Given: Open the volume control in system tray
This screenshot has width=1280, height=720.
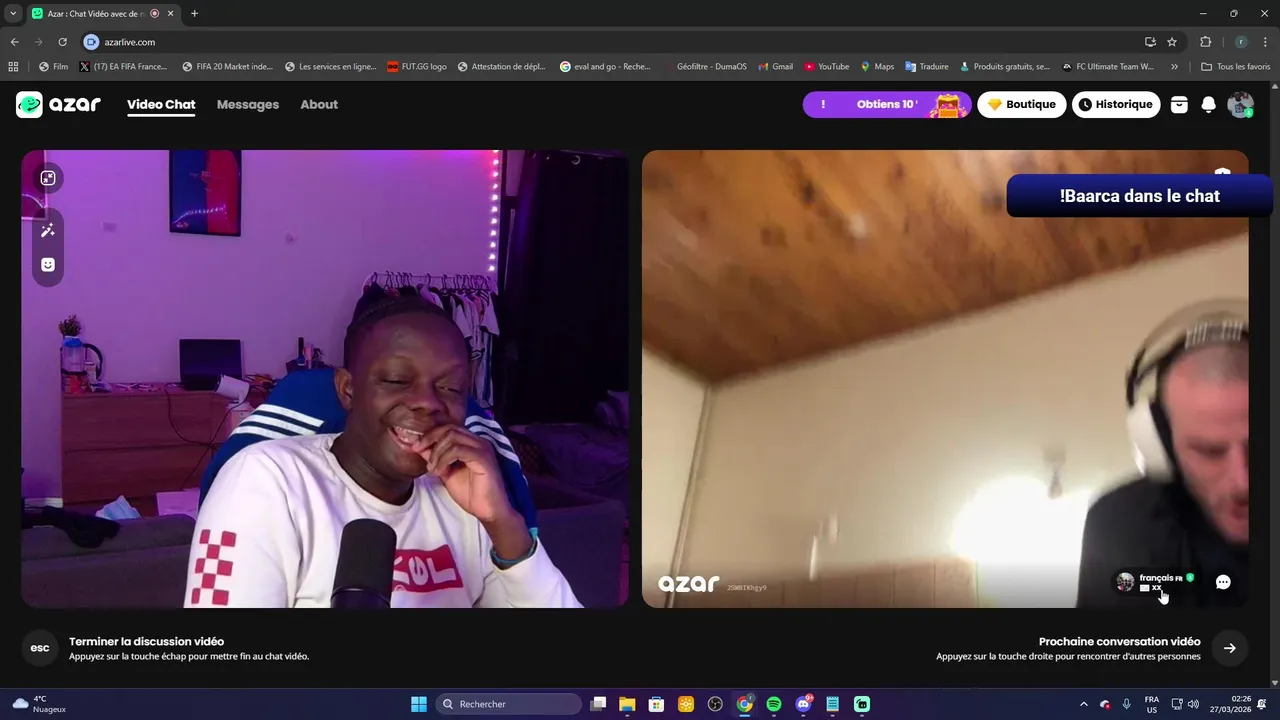Looking at the screenshot, I should click(x=1193, y=704).
